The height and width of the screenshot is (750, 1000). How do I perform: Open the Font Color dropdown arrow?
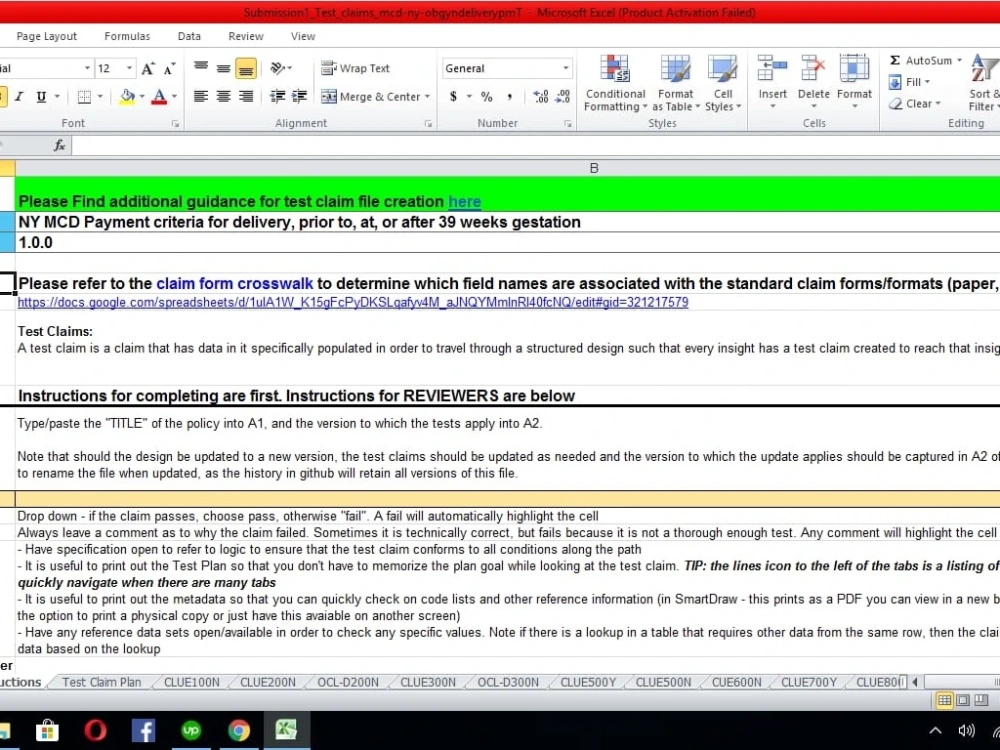coord(174,96)
